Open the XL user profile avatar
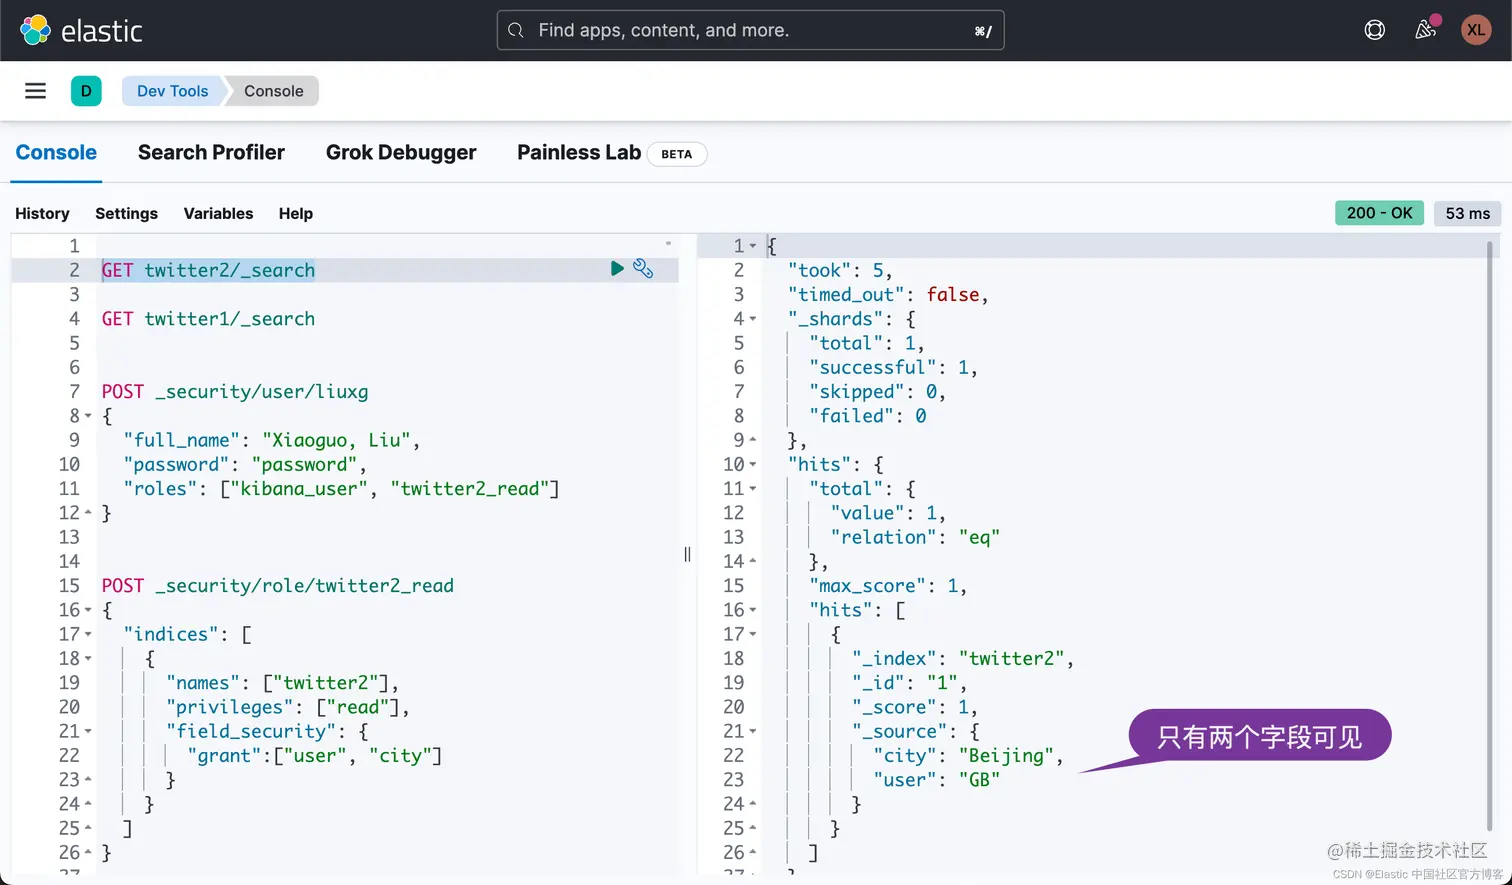The image size is (1512, 885). pos(1476,30)
